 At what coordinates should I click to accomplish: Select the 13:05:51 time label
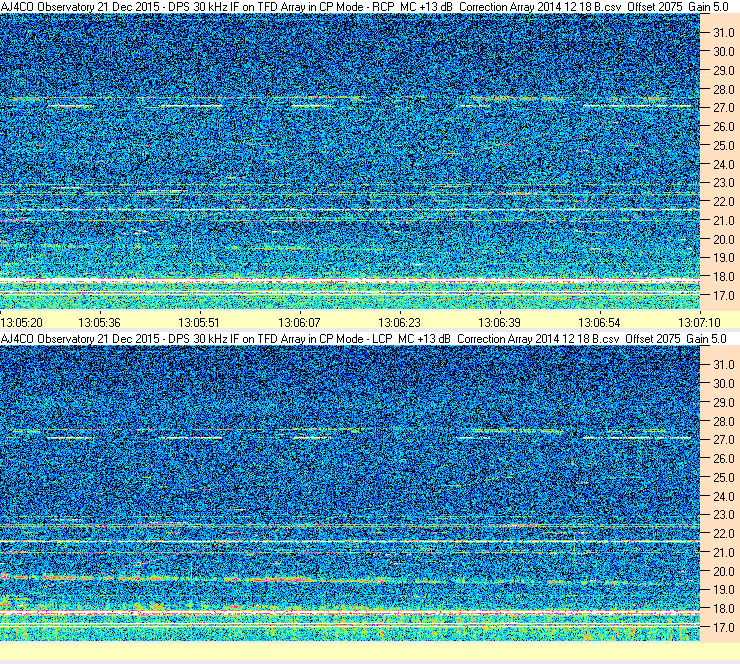point(199,323)
